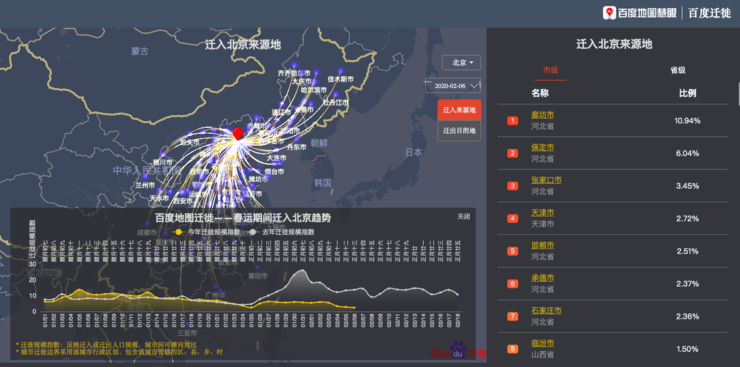Image resolution: width=740 pixels, height=367 pixels.
Task: Click the 3.45% ratio value
Action: tap(687, 186)
